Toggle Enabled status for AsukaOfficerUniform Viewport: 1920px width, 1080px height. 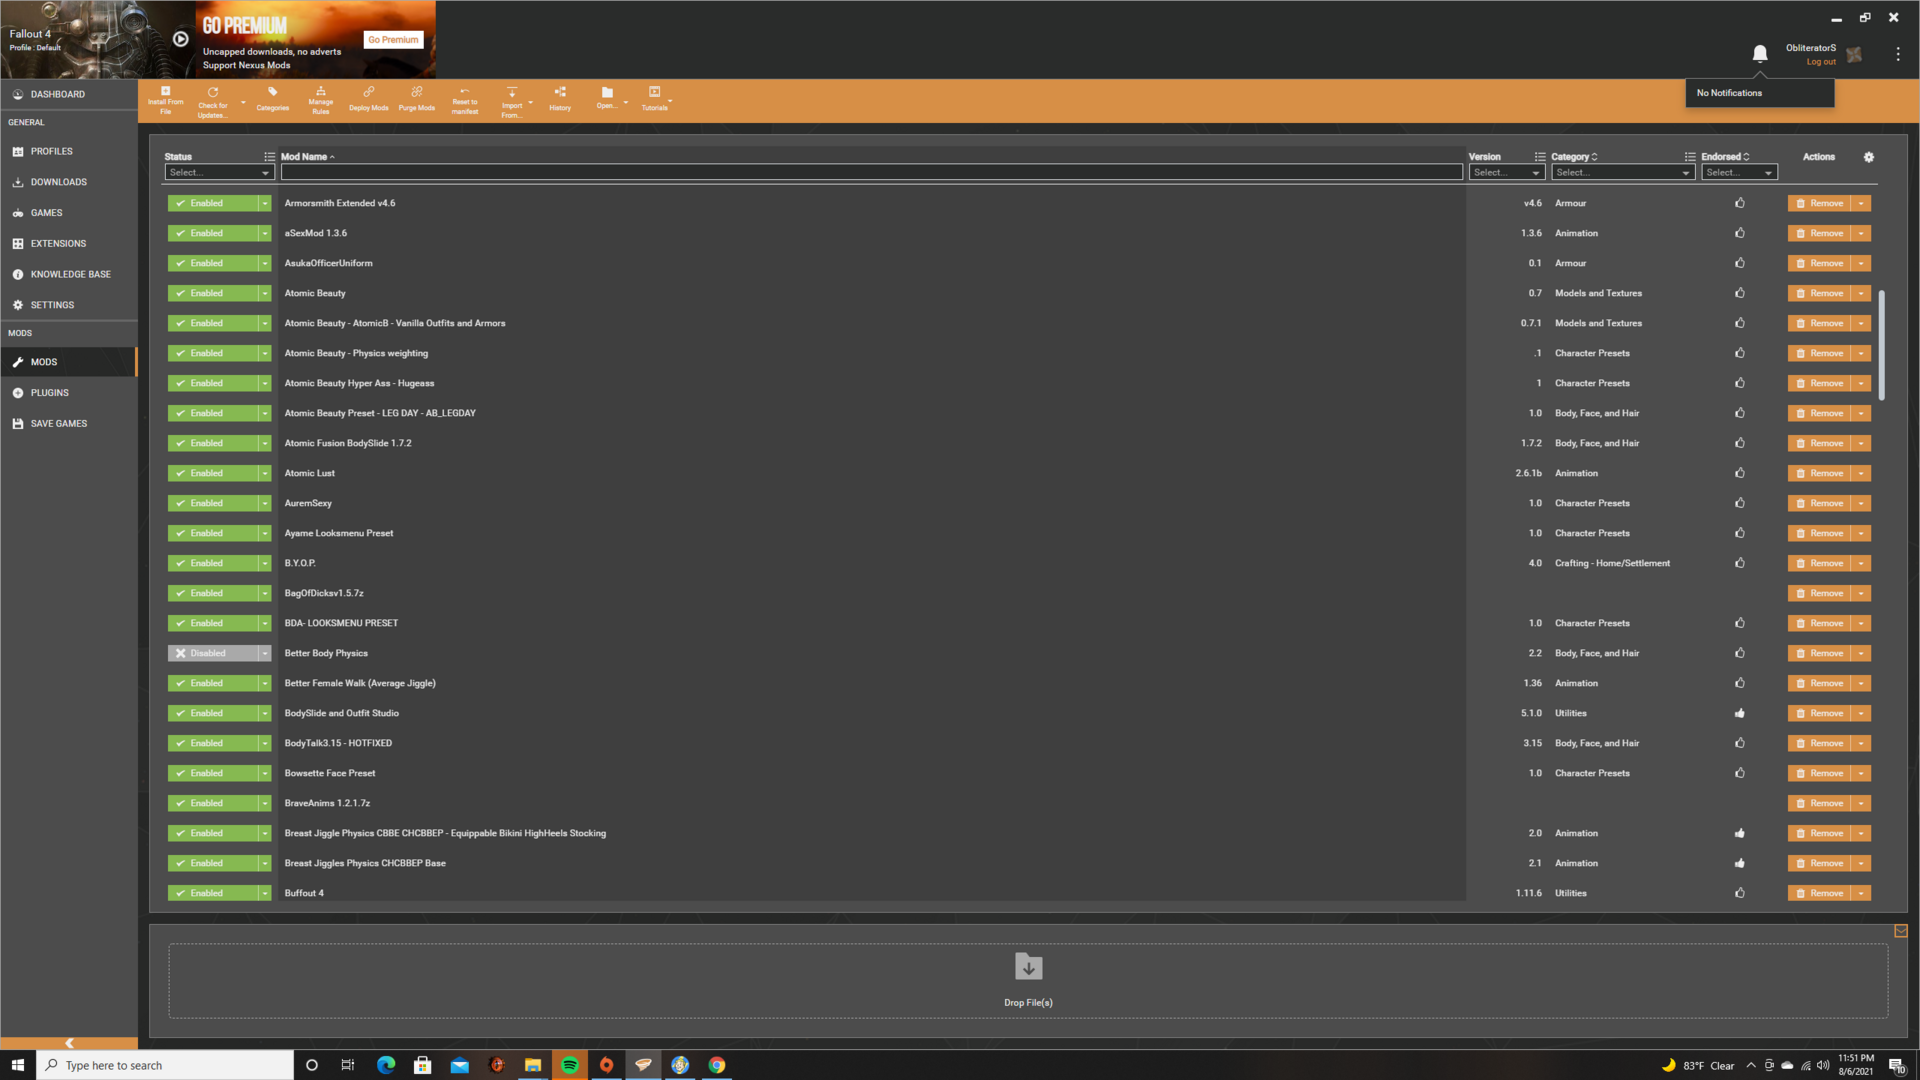click(x=212, y=263)
